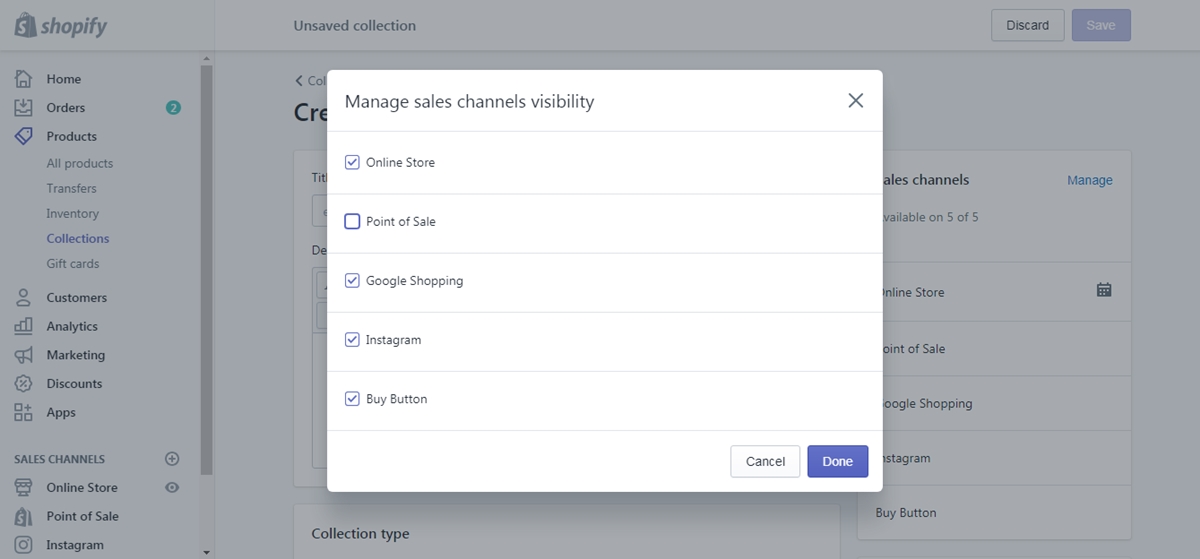Click the Cancel button in dialog
This screenshot has width=1200, height=559.
point(766,461)
